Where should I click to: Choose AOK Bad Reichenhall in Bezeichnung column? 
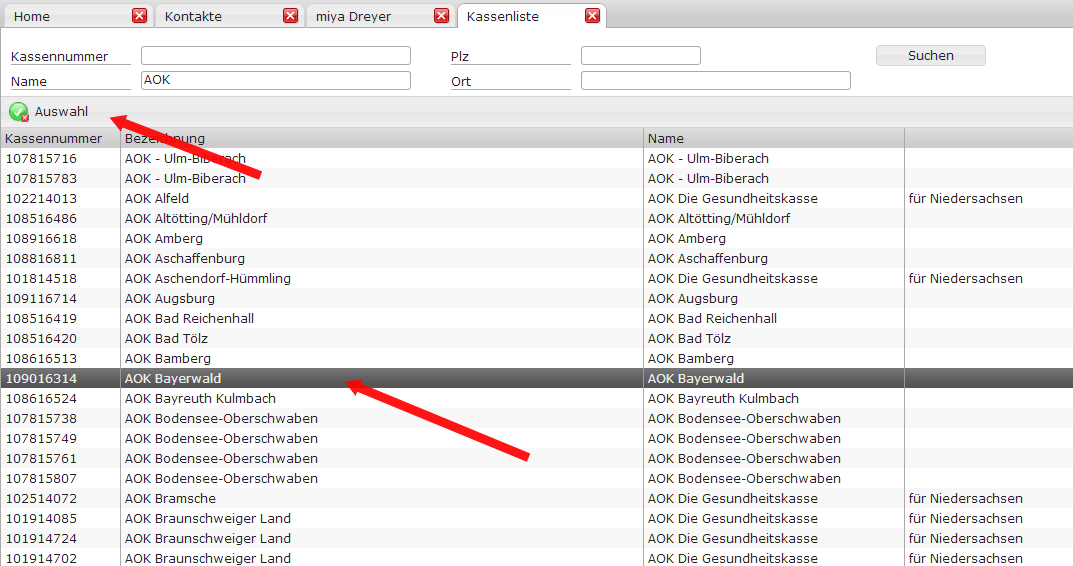(x=189, y=318)
